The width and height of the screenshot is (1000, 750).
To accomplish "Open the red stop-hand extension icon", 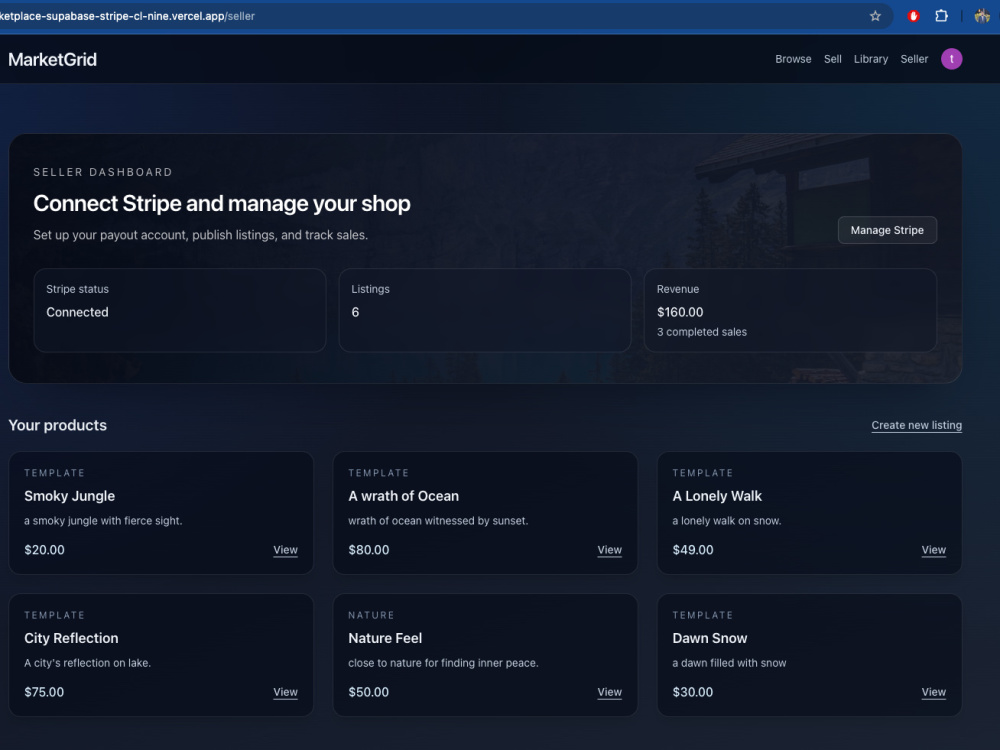I will 913,16.
